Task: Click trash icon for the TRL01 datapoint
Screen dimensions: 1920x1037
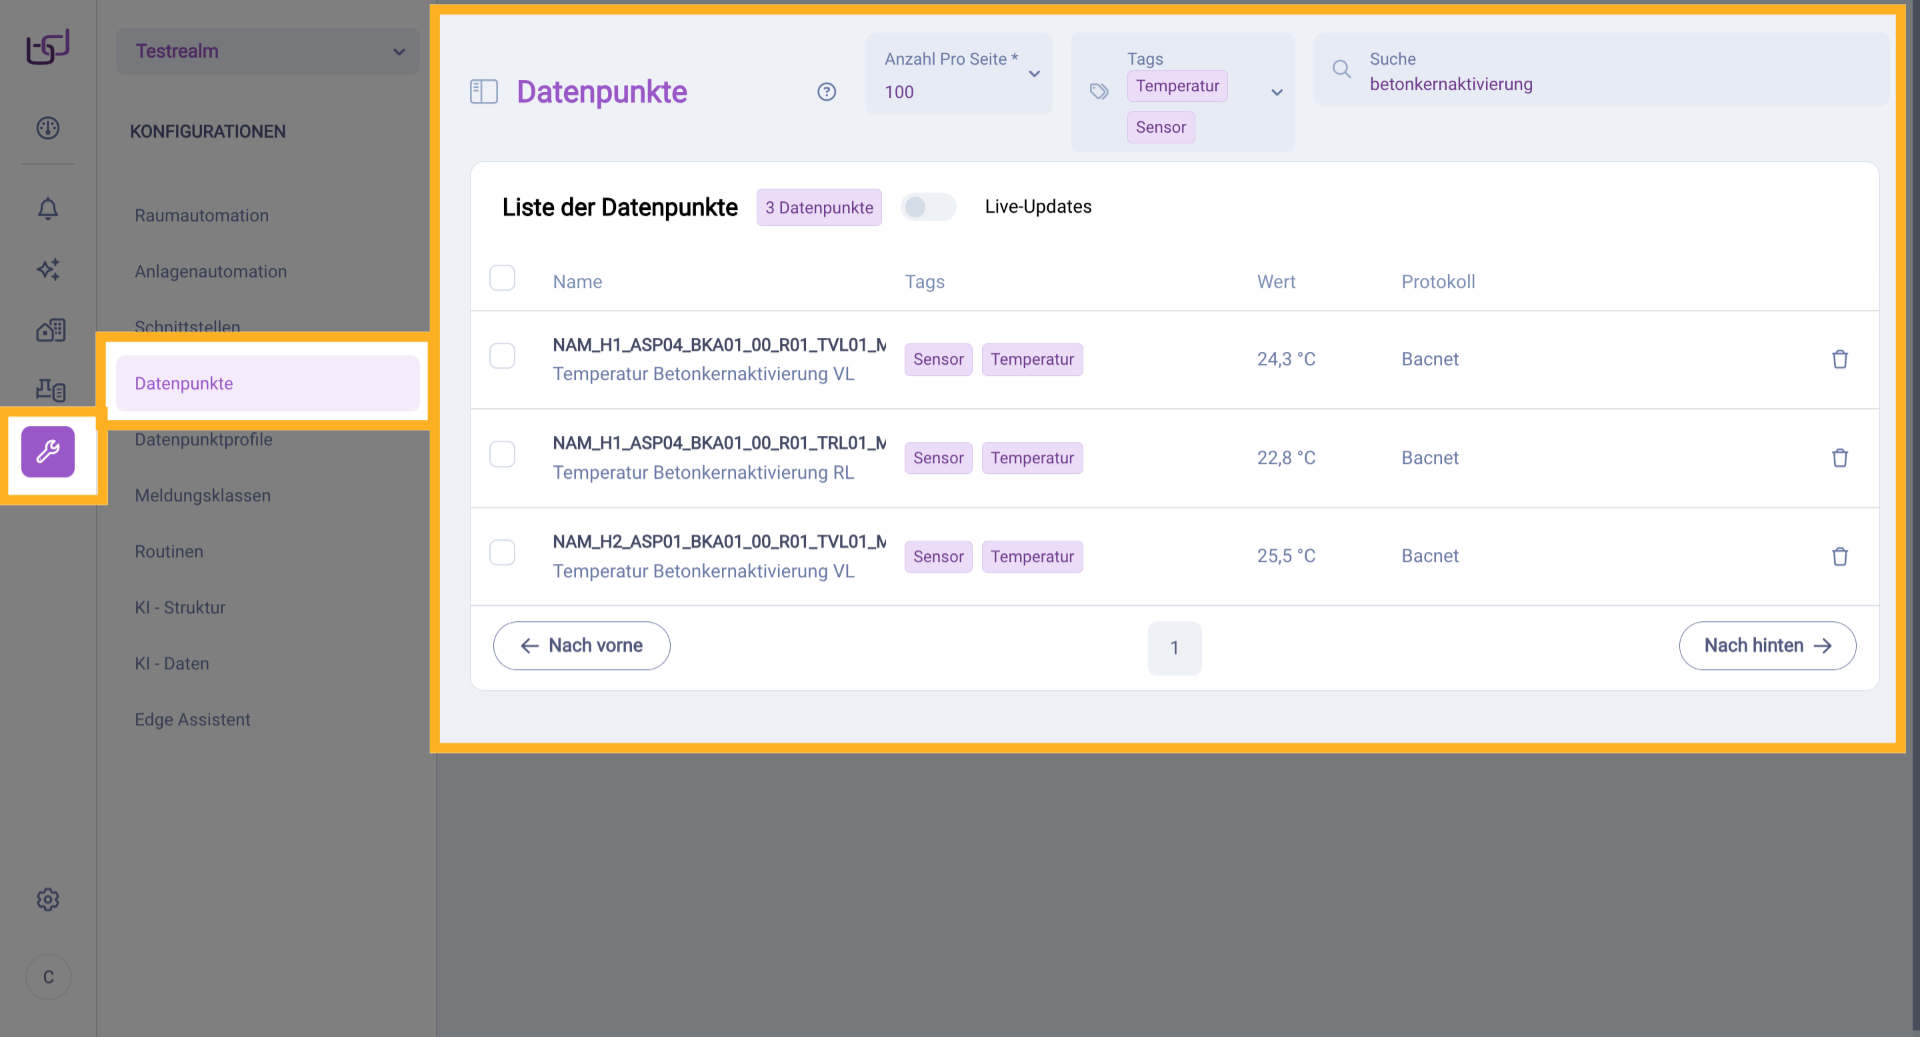Action: pyautogui.click(x=1839, y=458)
